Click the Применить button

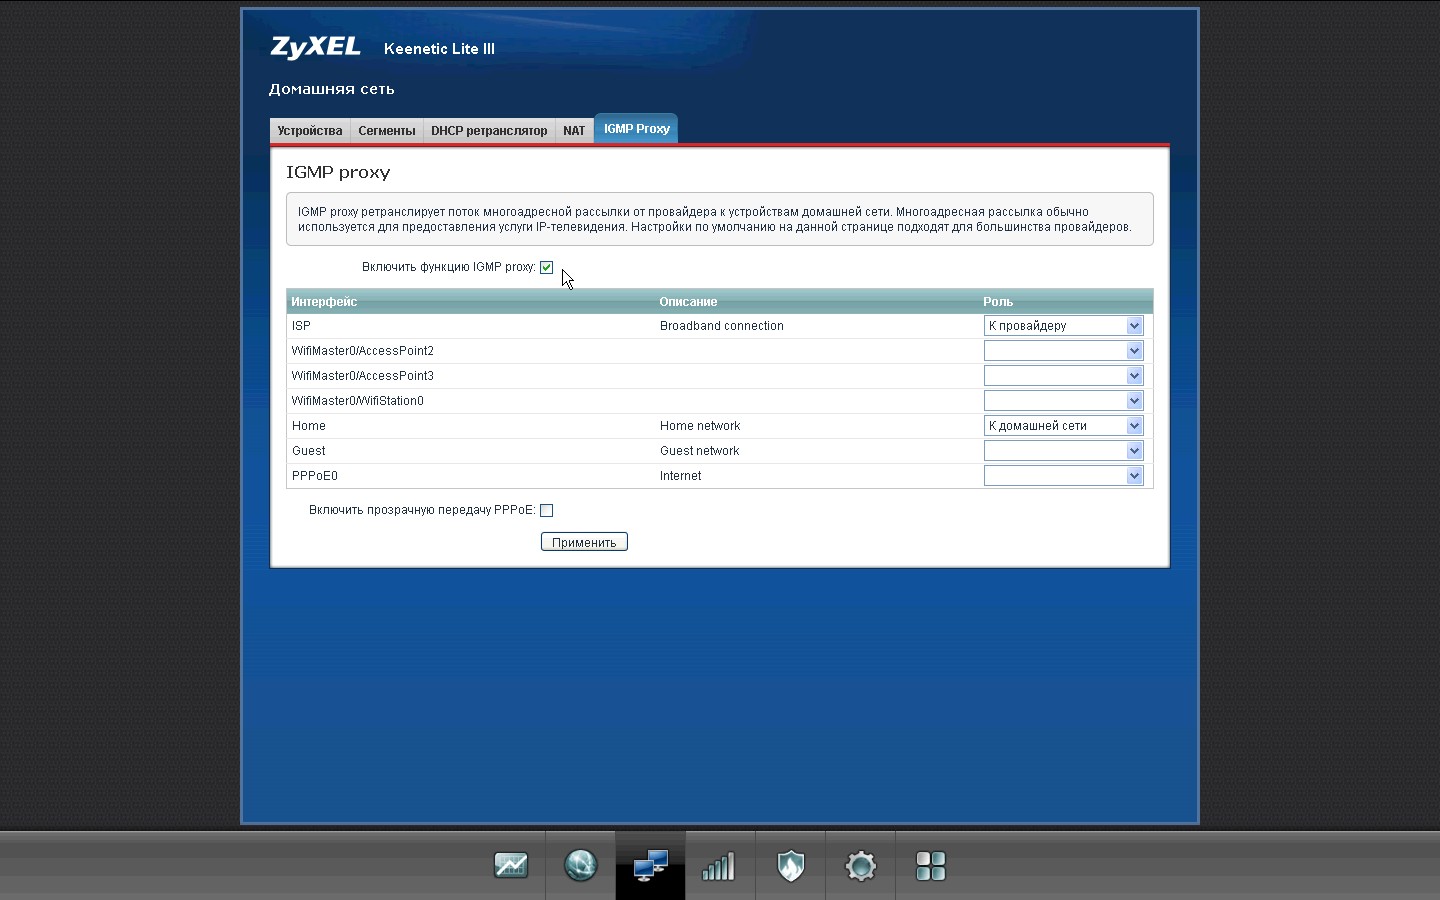(584, 542)
